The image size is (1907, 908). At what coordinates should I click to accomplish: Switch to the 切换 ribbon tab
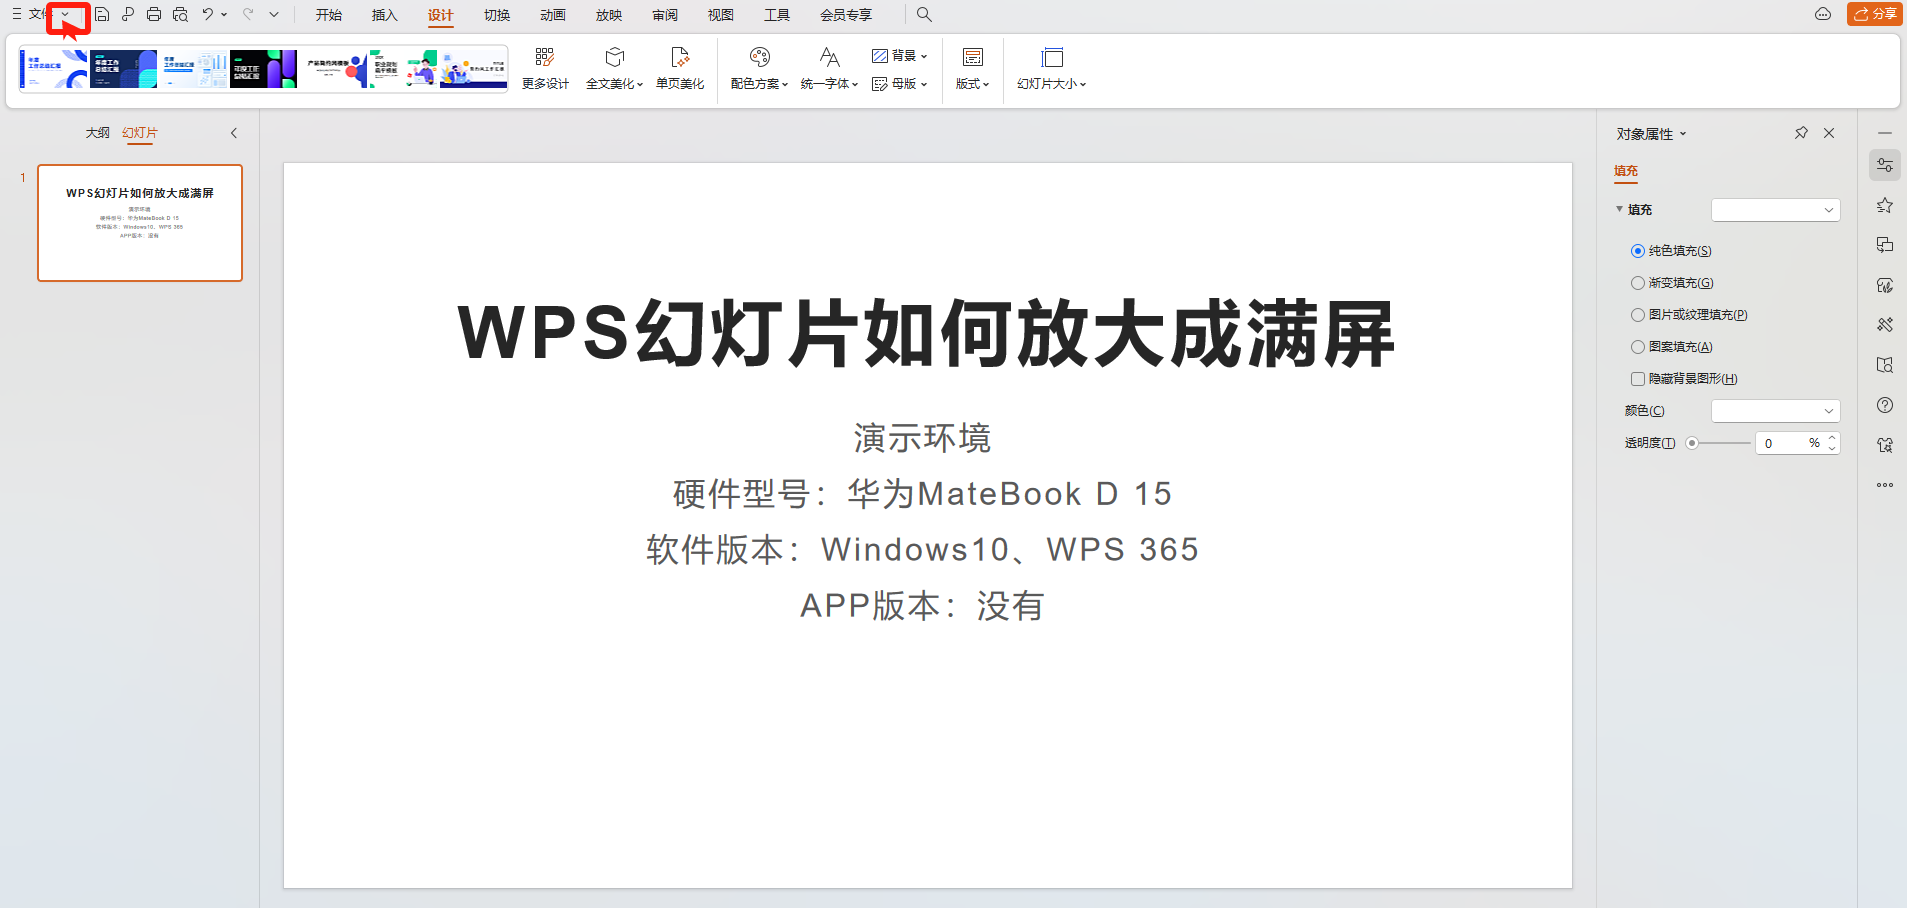tap(496, 14)
